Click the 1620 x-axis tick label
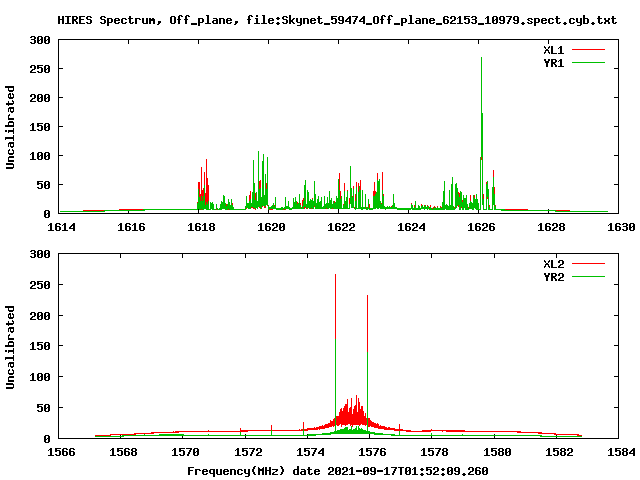 click(271, 227)
